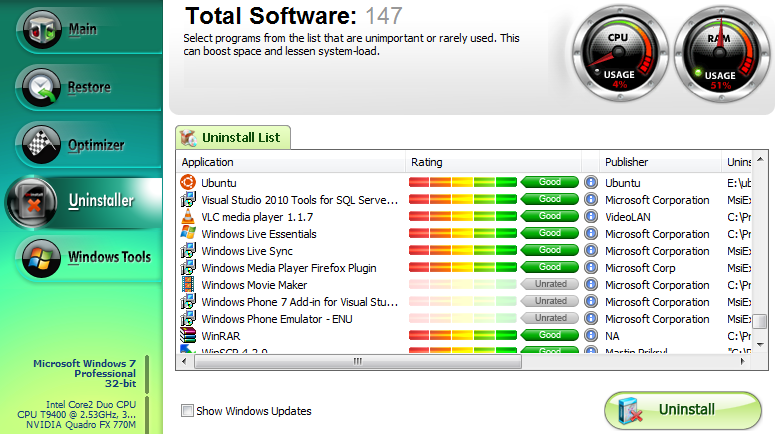Click the Uninstall column header at right edge
Viewport: 777px width, 434px height.
tap(738, 162)
